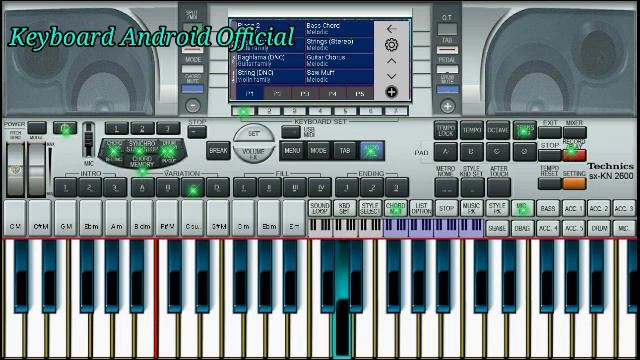Click the TAB button beside MODE
The width and height of the screenshot is (640, 360).
click(x=345, y=151)
